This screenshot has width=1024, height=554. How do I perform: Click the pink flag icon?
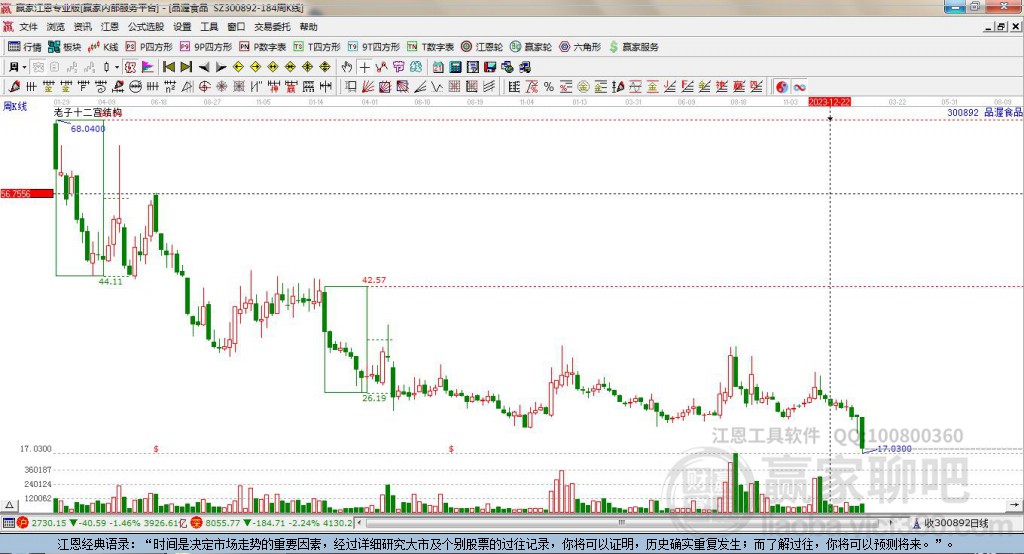[x=148, y=67]
